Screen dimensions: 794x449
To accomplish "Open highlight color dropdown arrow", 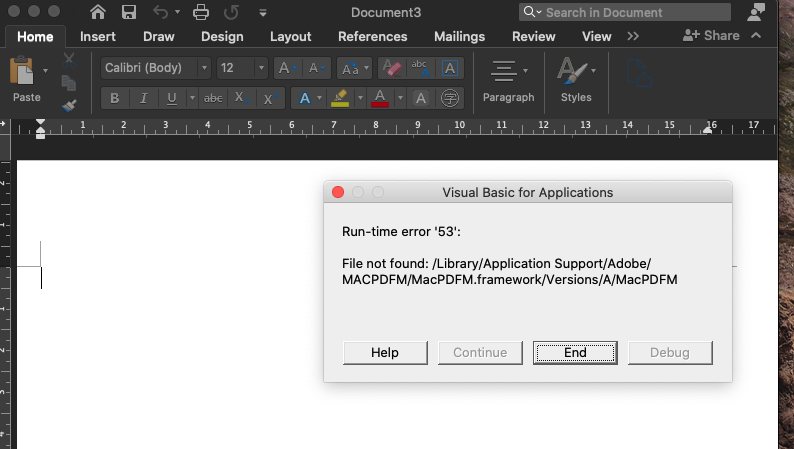I will (x=360, y=98).
